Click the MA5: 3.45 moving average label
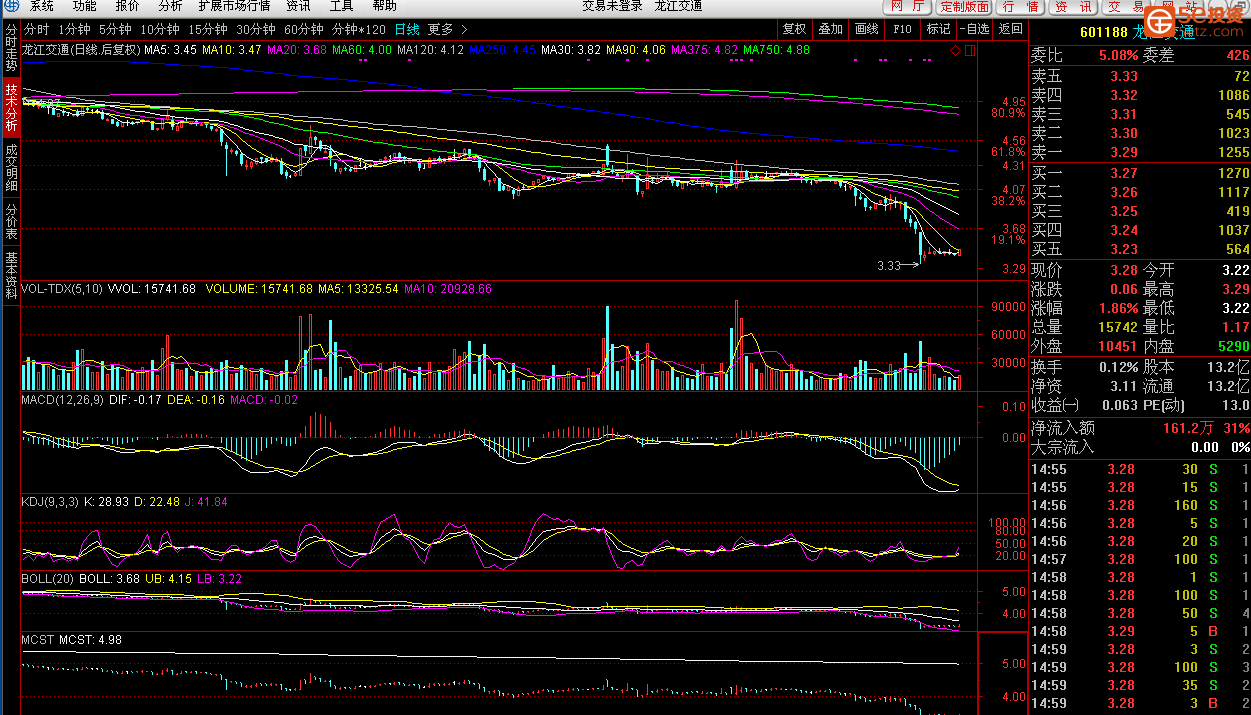Image resolution: width=1251 pixels, height=715 pixels. coord(170,50)
